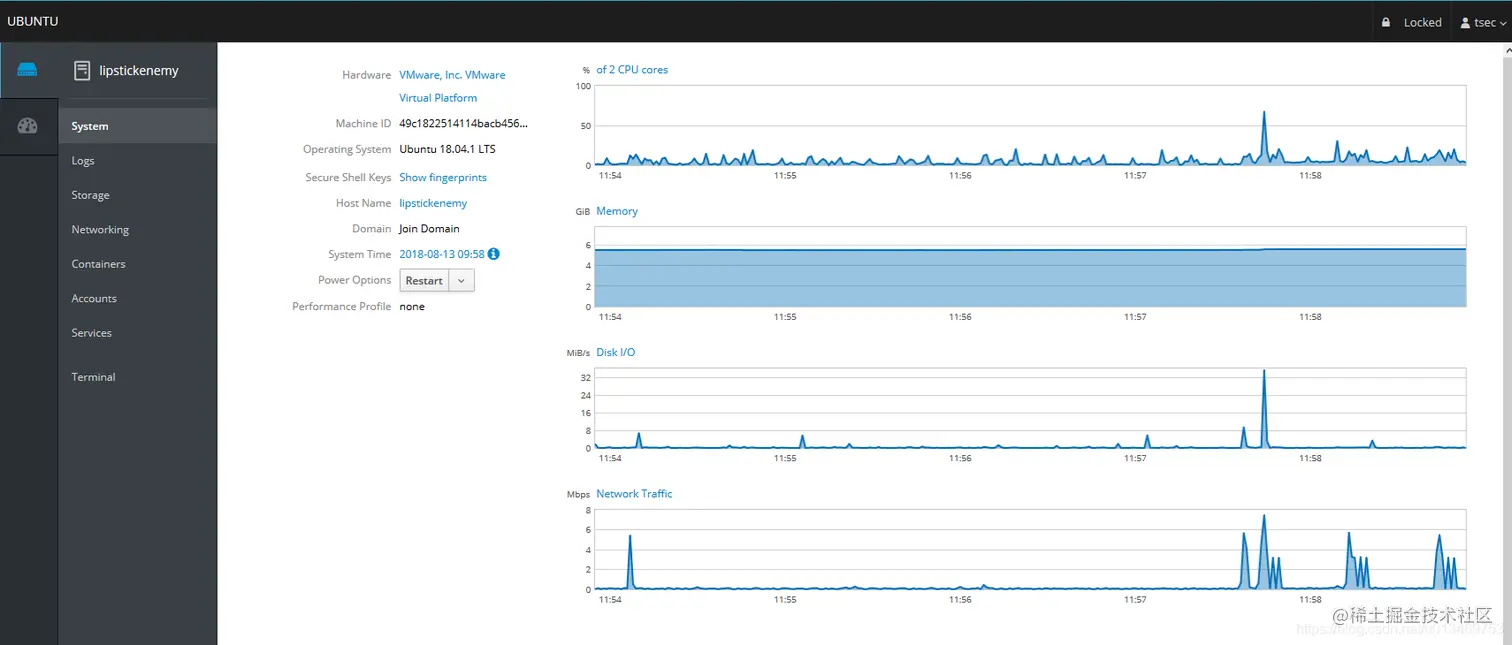The height and width of the screenshot is (645, 1512).
Task: Click the lipstickenemy host name link
Action: (x=433, y=203)
